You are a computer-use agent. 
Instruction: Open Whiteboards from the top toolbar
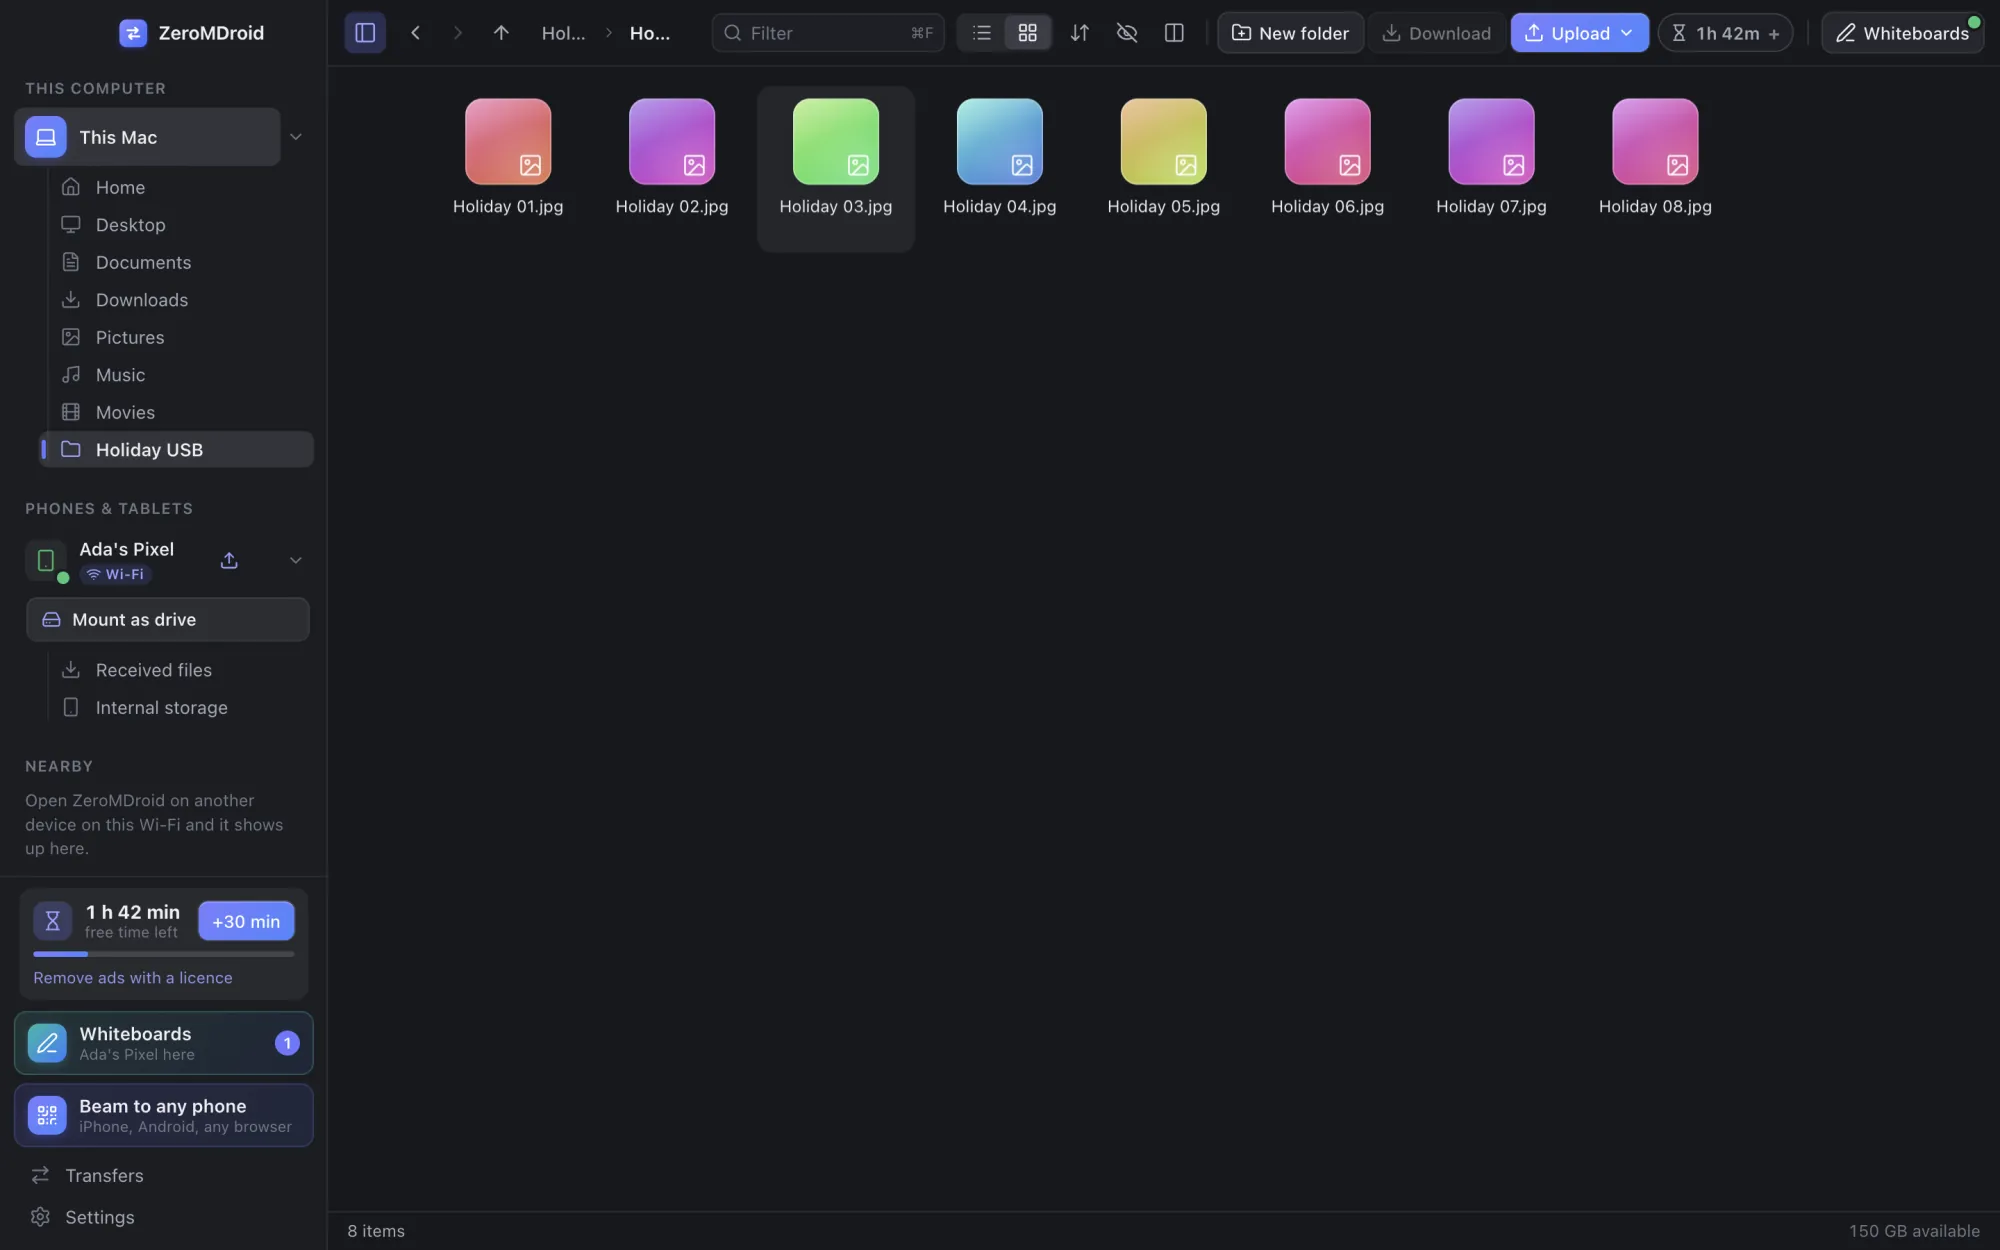click(x=1902, y=33)
